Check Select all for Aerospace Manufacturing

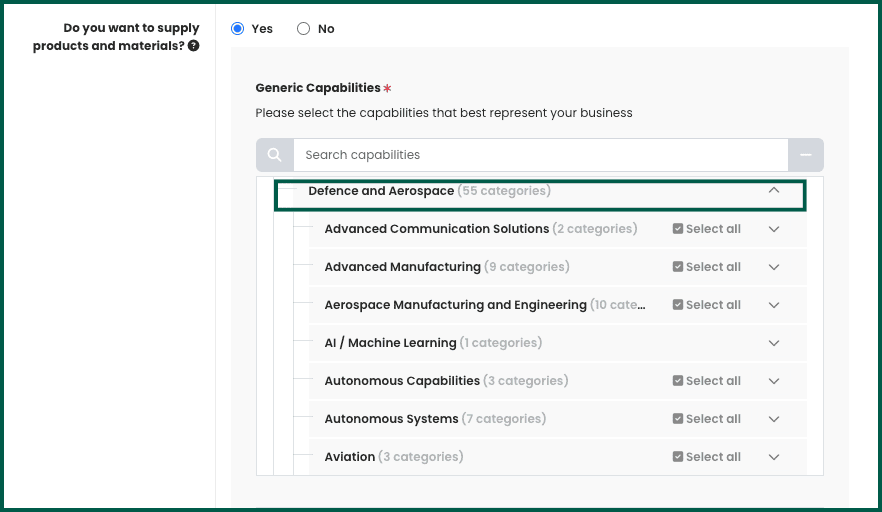678,305
